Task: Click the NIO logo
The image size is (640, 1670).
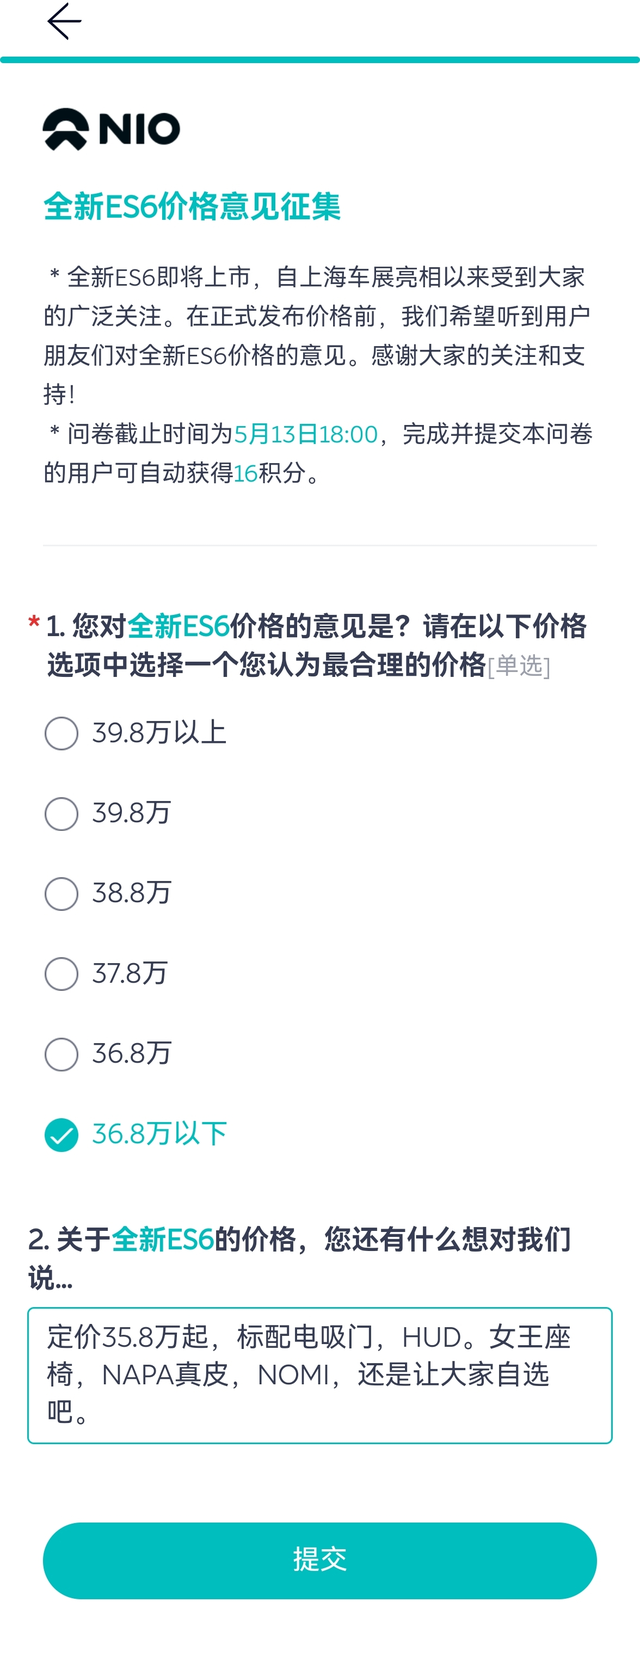Action: point(110,128)
